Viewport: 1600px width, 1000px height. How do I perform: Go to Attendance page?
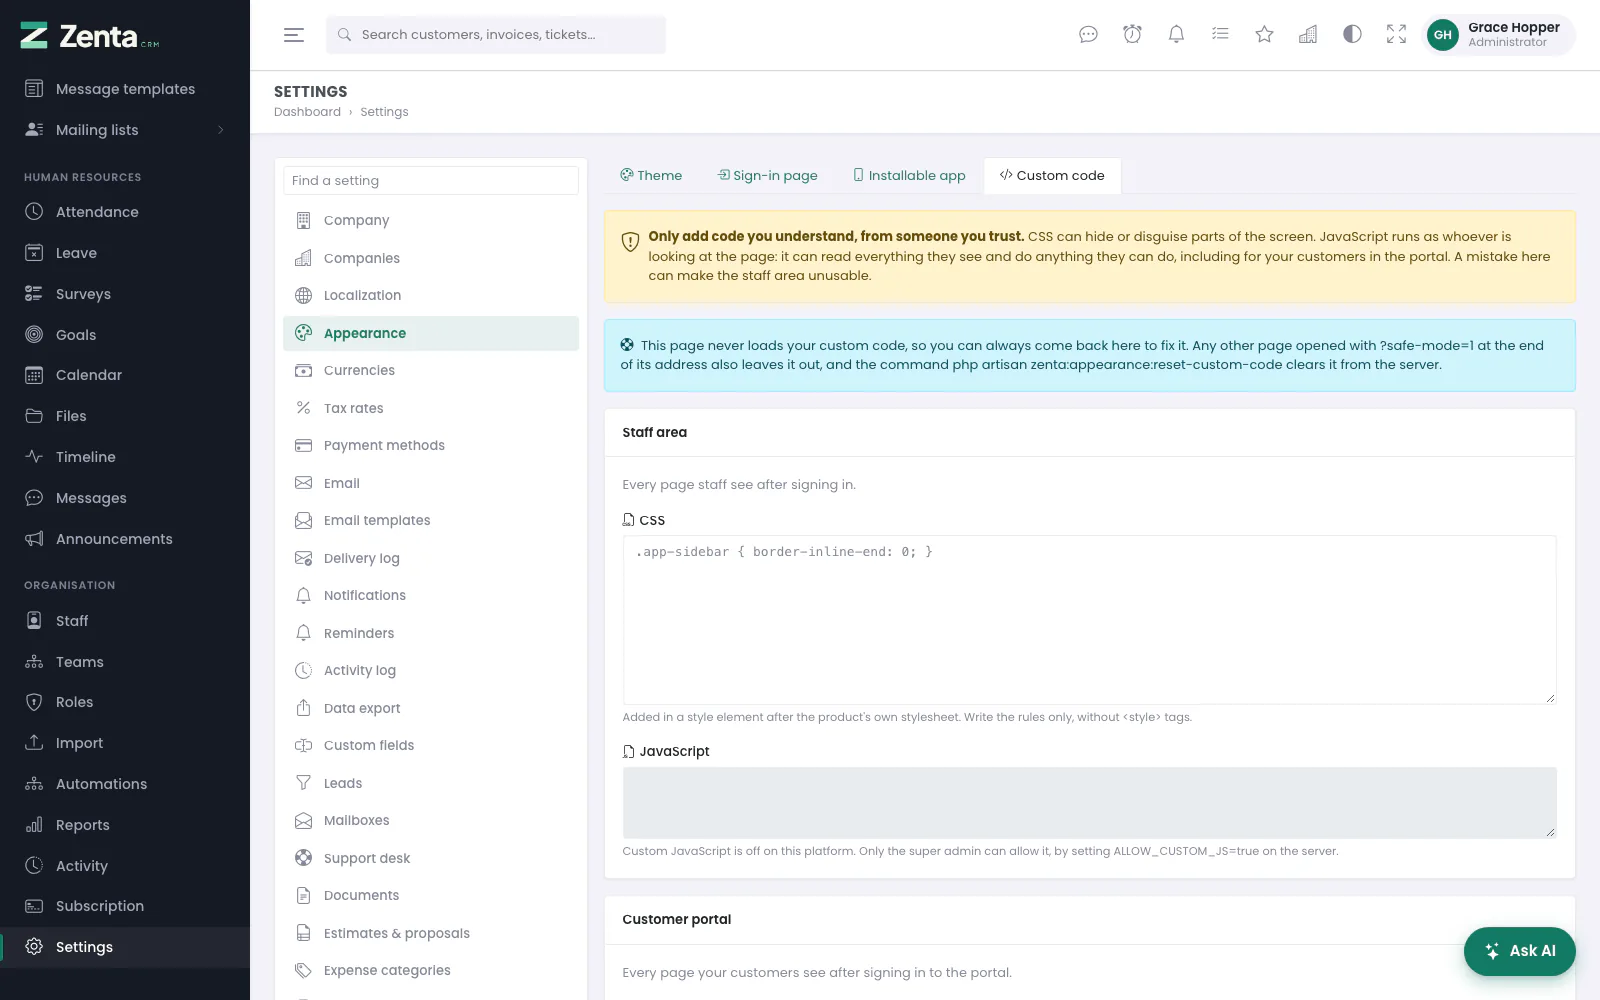pyautogui.click(x=125, y=212)
